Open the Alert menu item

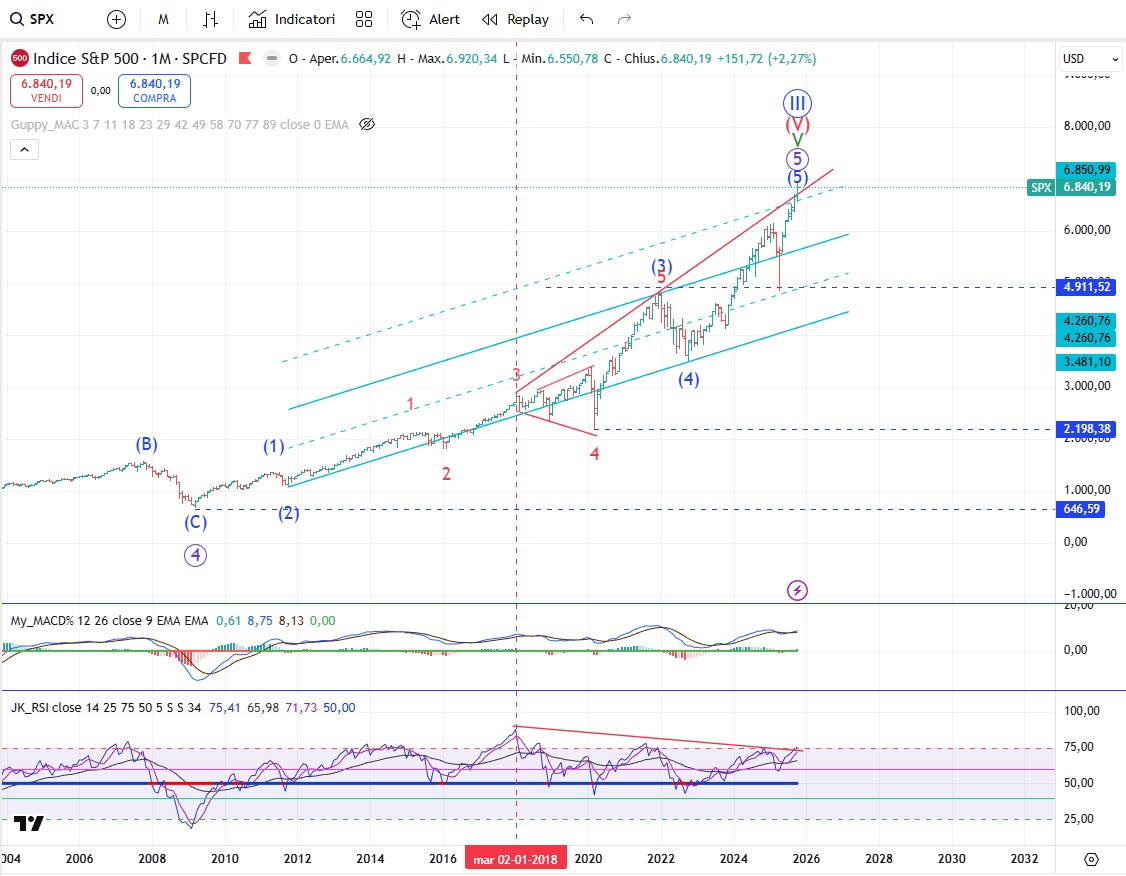(431, 19)
